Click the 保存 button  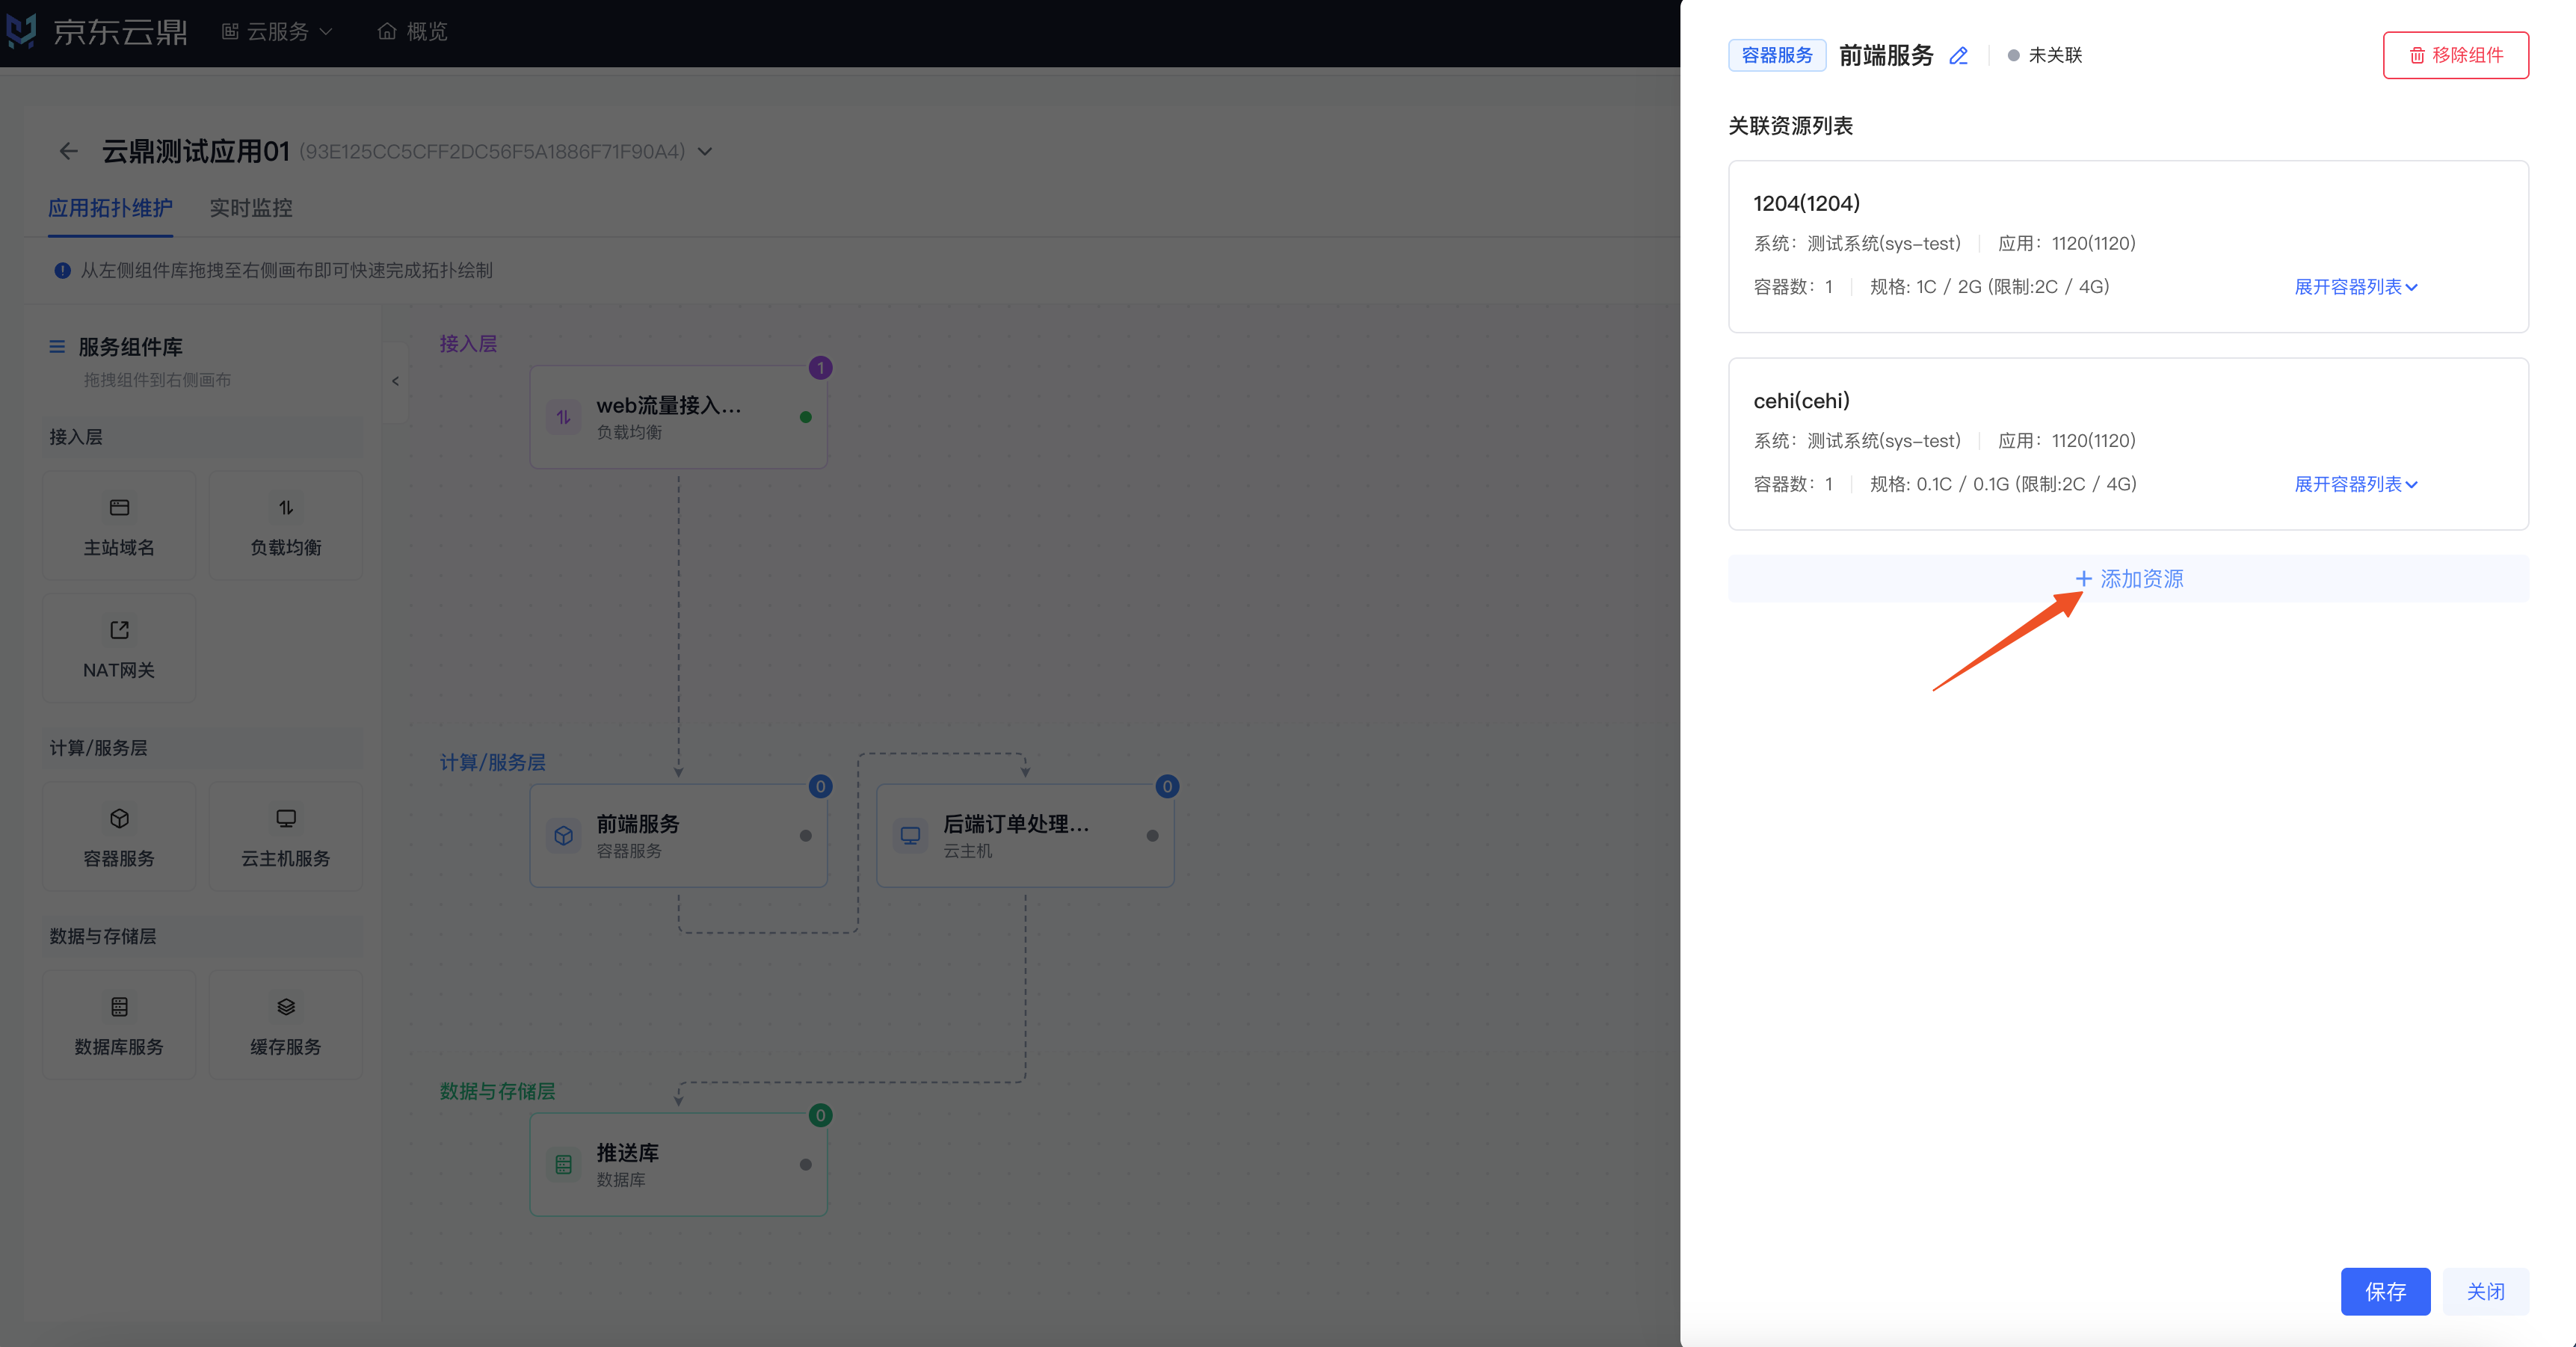(2385, 1292)
